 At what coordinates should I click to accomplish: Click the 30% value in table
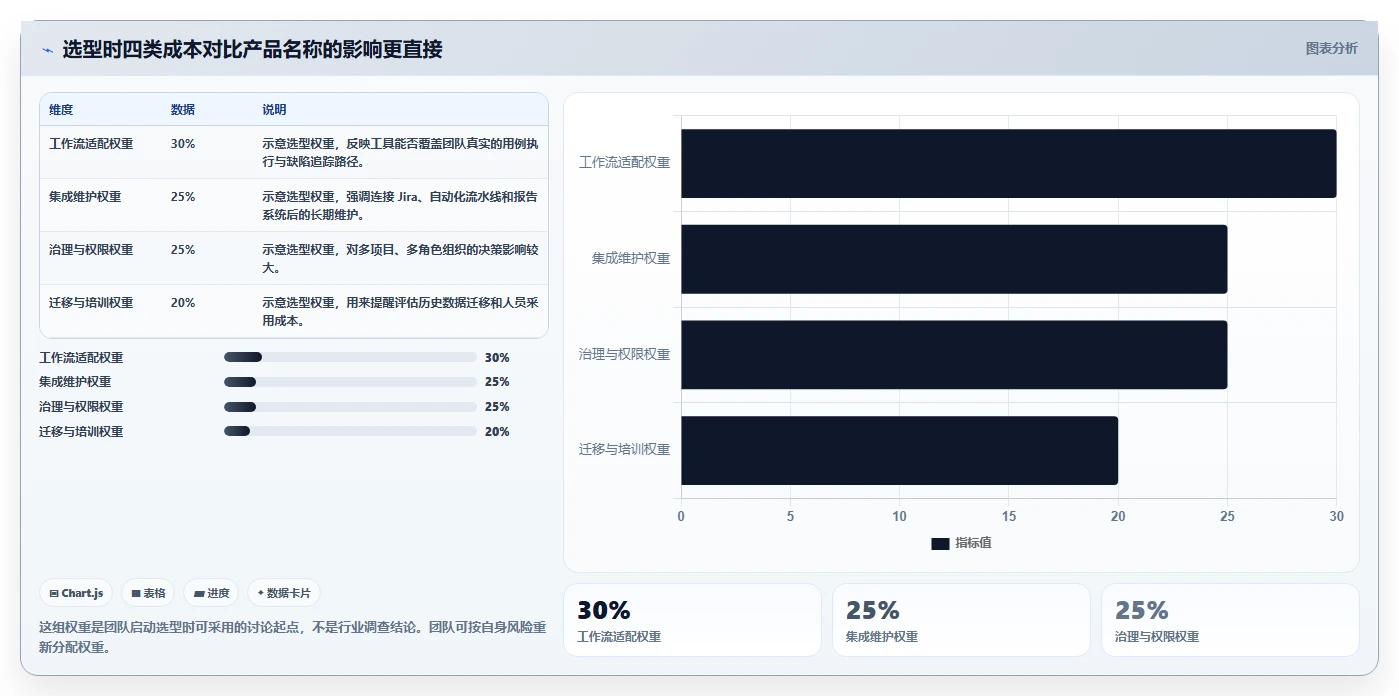[x=183, y=143]
